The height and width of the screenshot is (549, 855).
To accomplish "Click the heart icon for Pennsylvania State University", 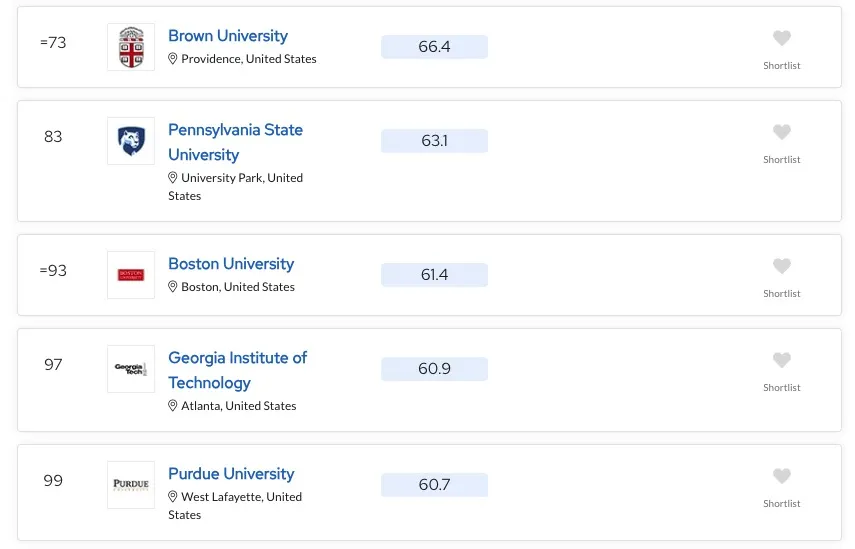I will pyautogui.click(x=782, y=133).
